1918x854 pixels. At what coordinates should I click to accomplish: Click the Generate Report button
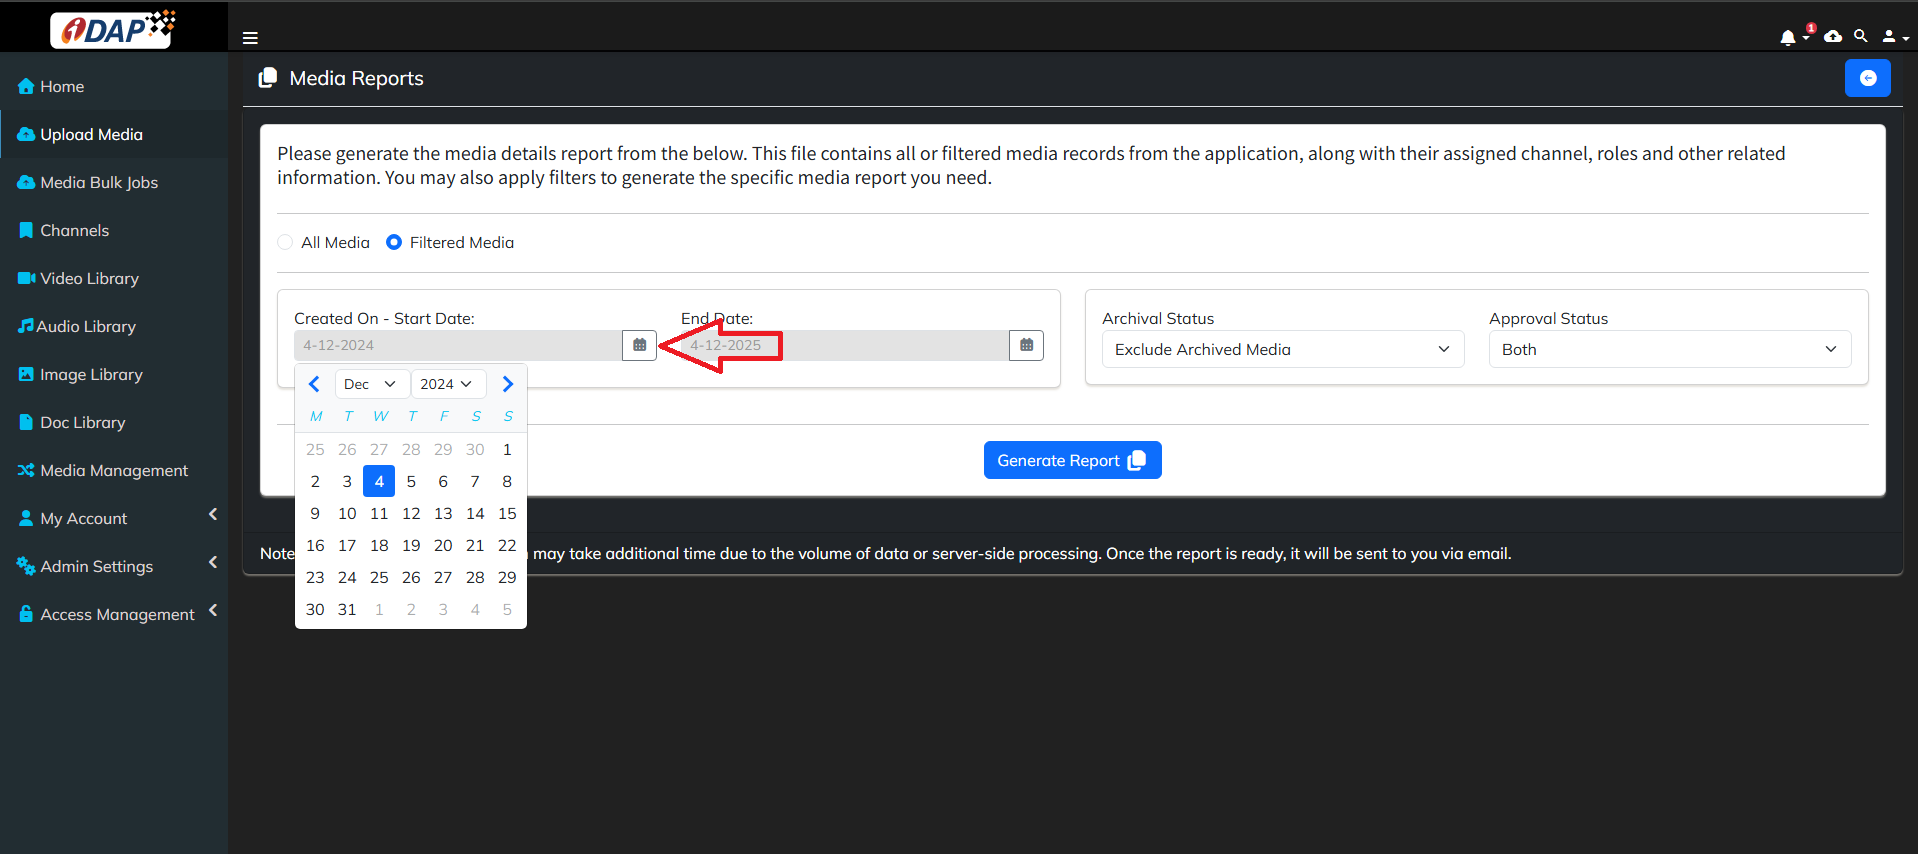pyautogui.click(x=1072, y=460)
